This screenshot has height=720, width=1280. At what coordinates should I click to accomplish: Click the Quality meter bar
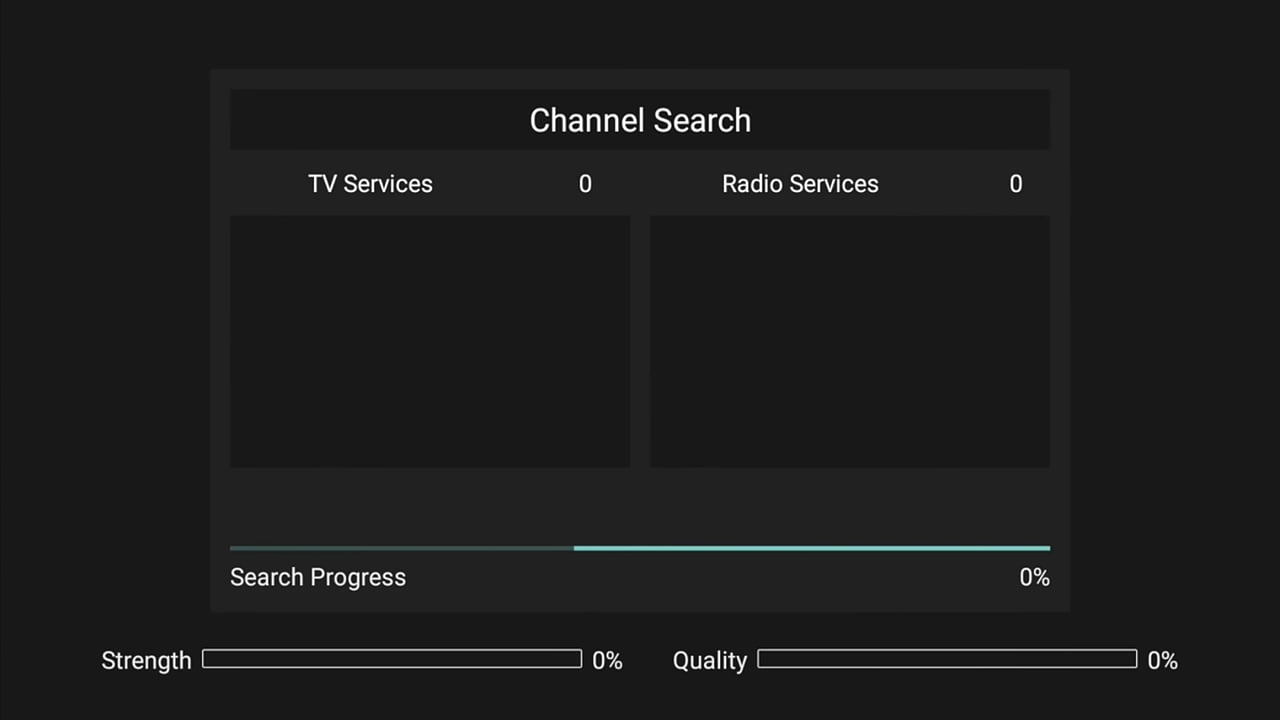[x=948, y=659]
